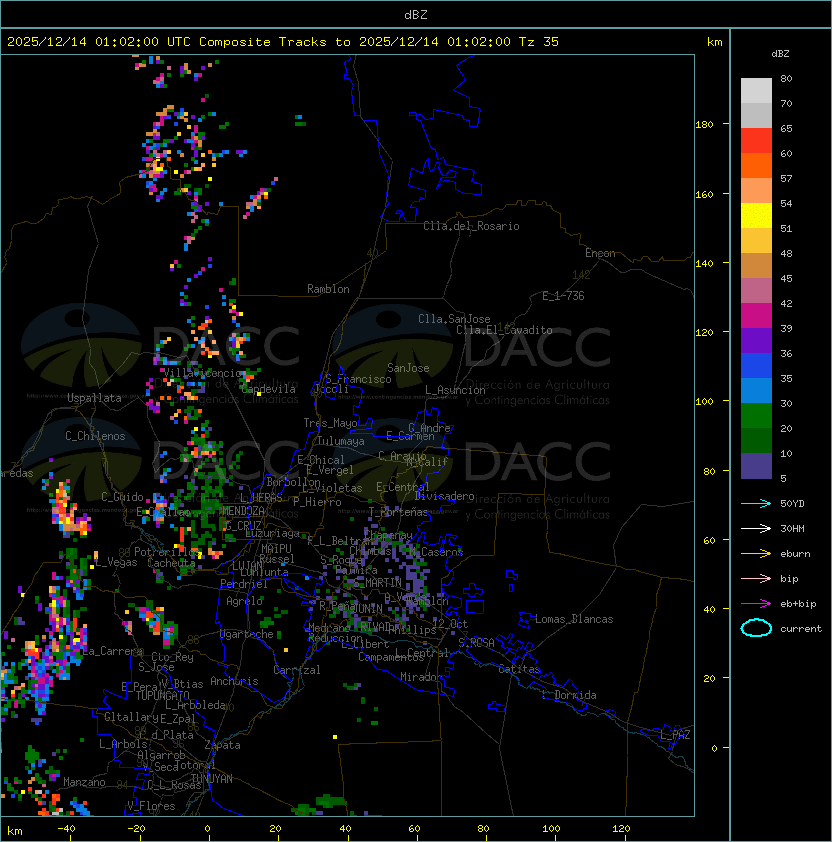832x842 pixels.
Task: Click the 'dBZ' title at the top
Action: (416, 14)
